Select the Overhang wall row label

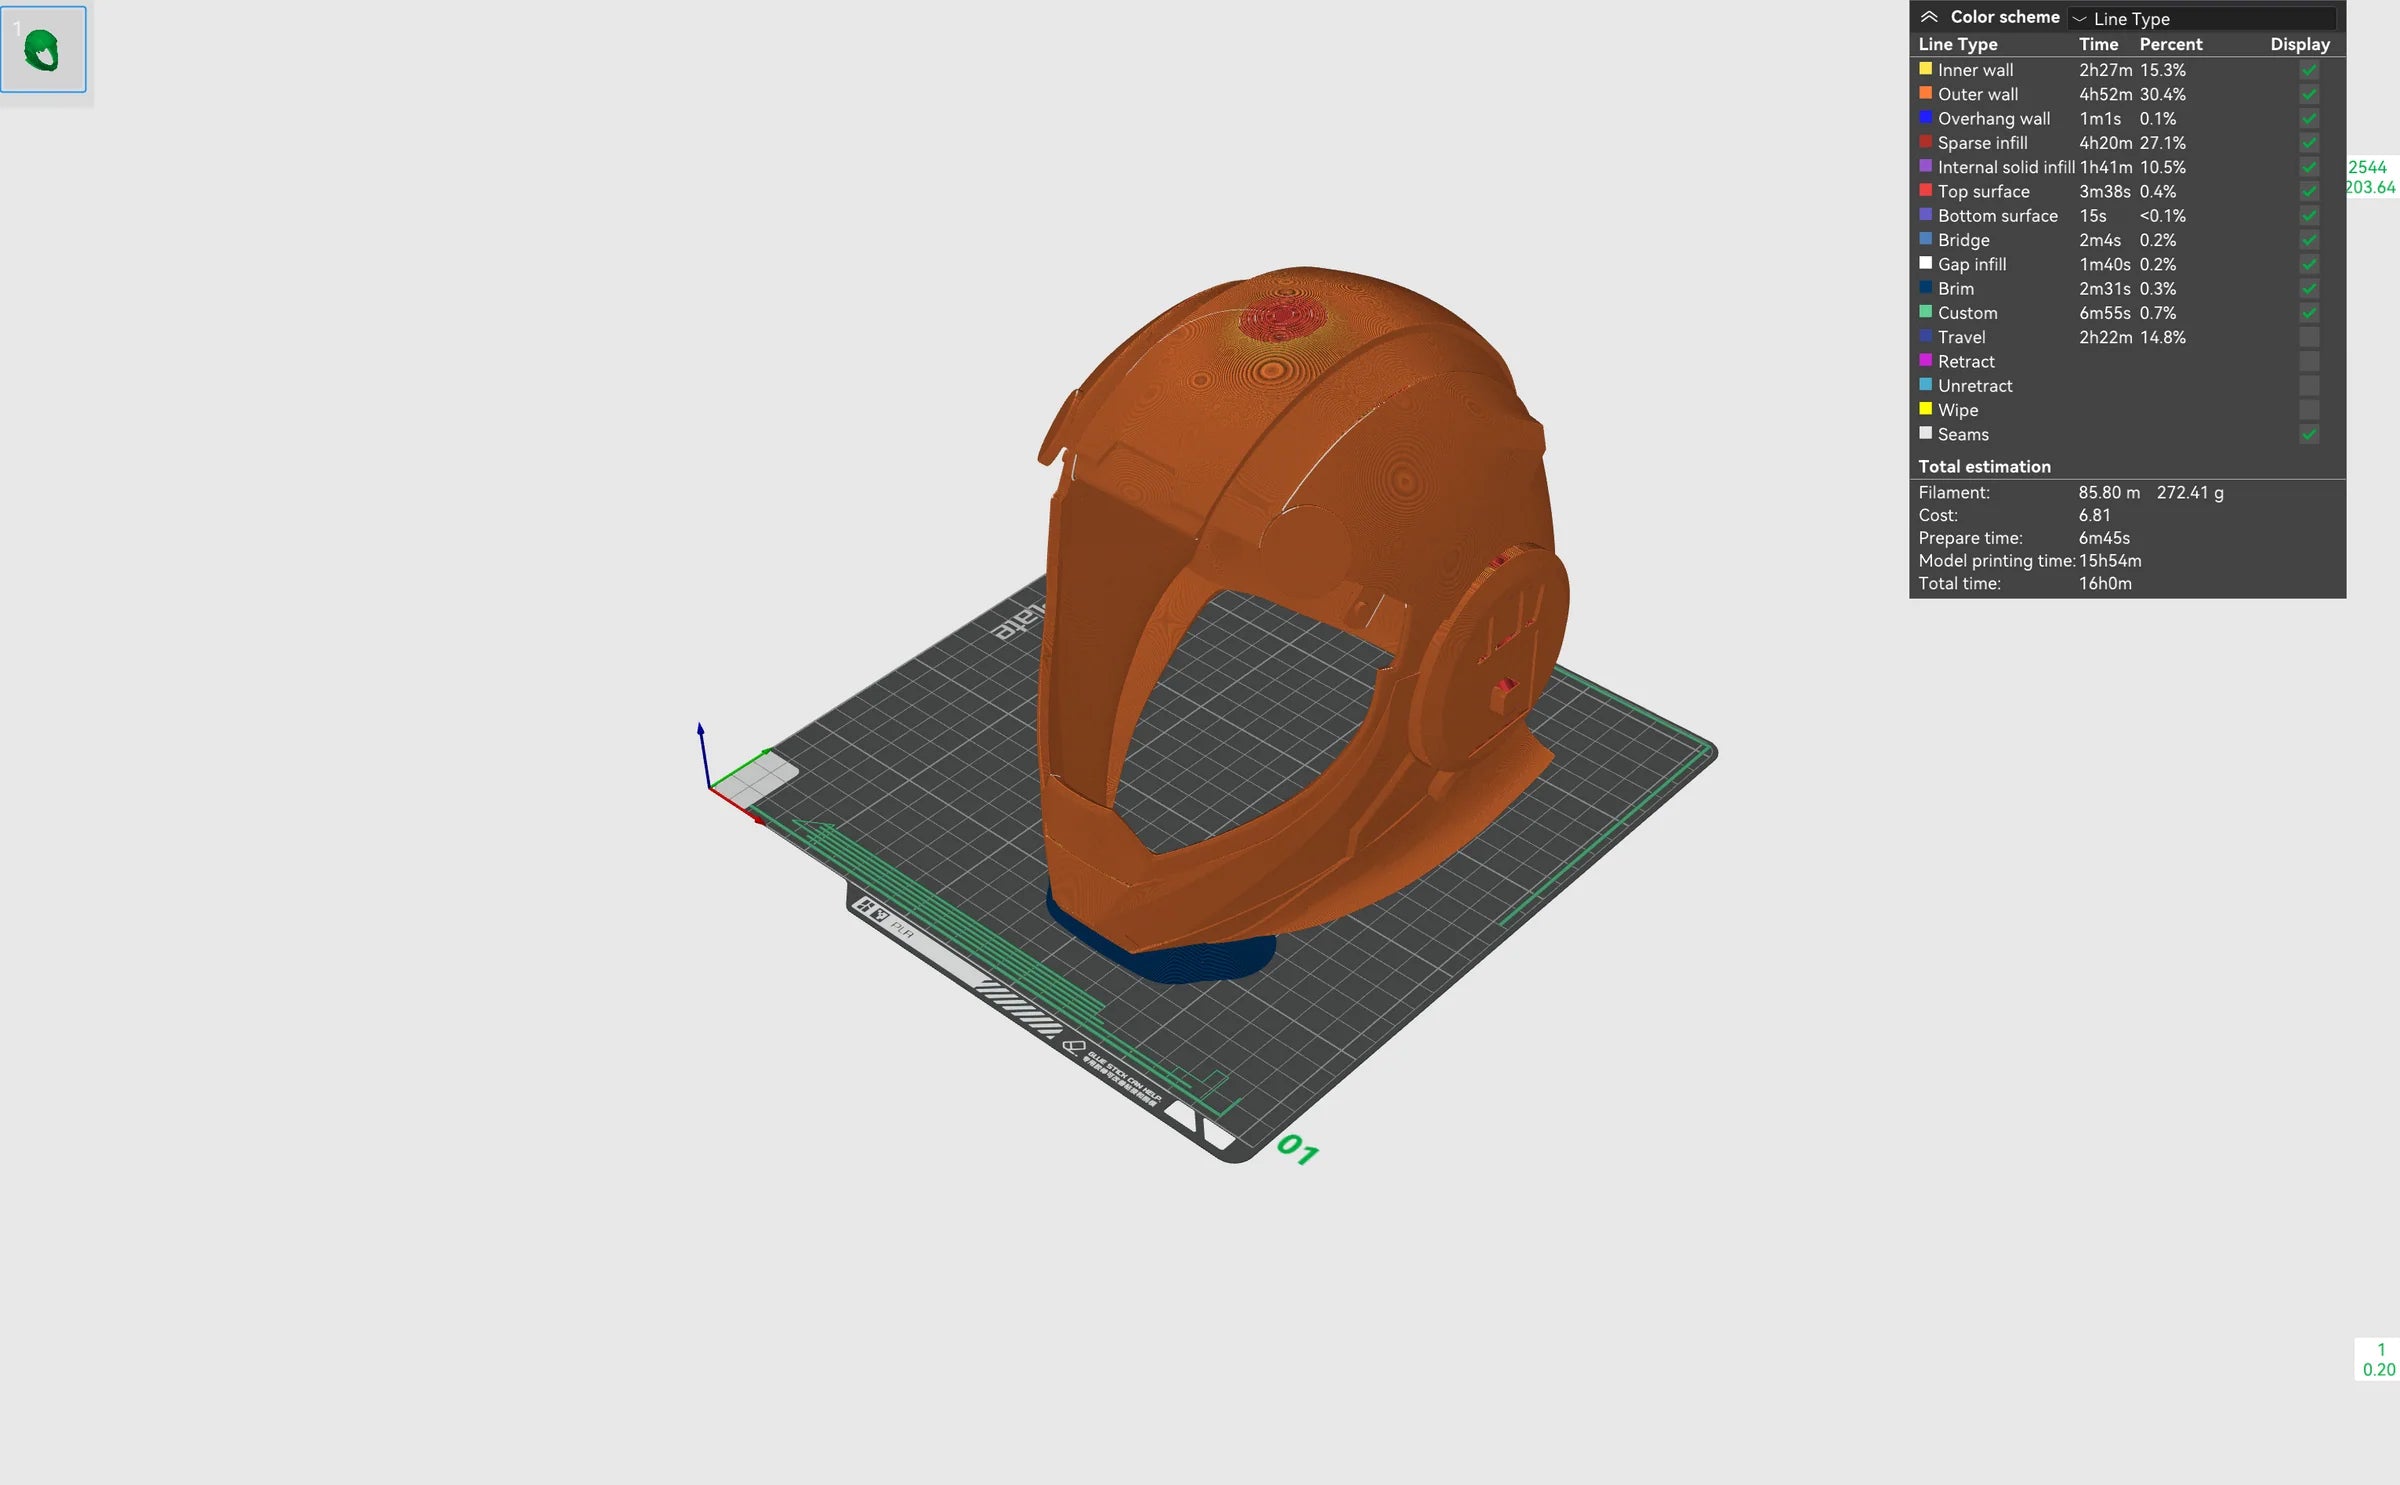(x=1993, y=119)
